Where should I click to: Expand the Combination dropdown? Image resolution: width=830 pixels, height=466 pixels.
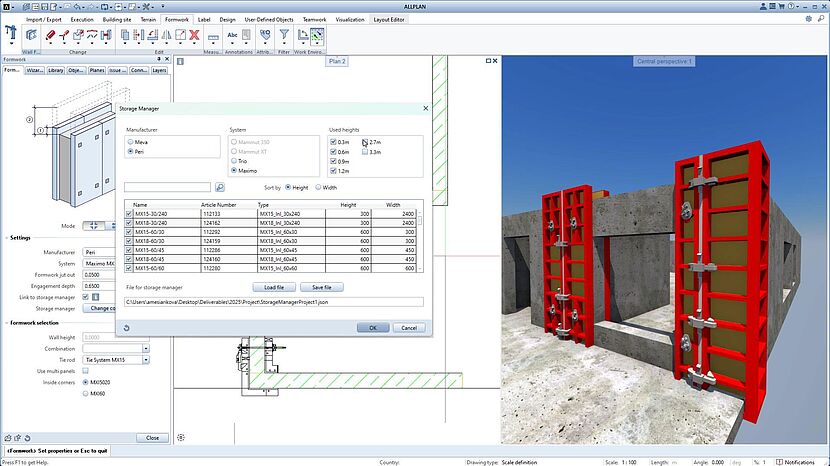coord(146,349)
